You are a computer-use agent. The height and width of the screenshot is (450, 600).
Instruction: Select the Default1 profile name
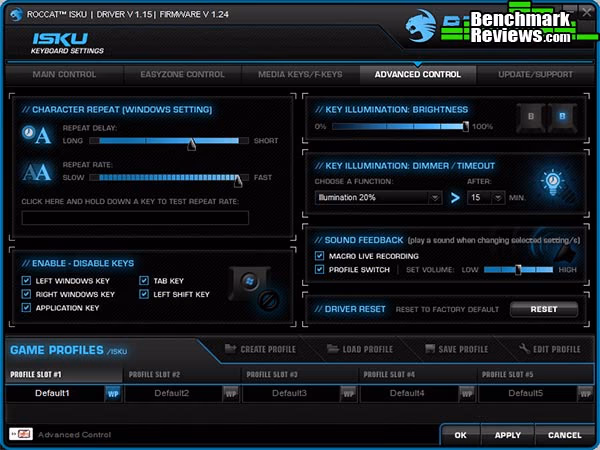point(52,393)
